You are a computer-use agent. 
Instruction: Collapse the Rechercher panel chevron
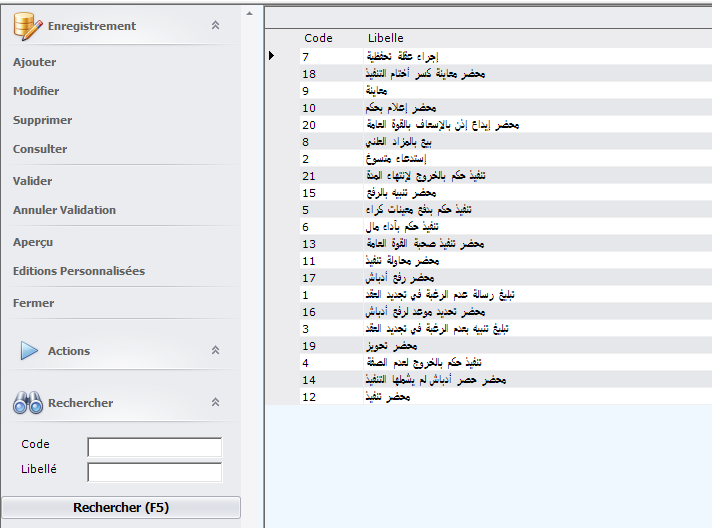pos(215,402)
